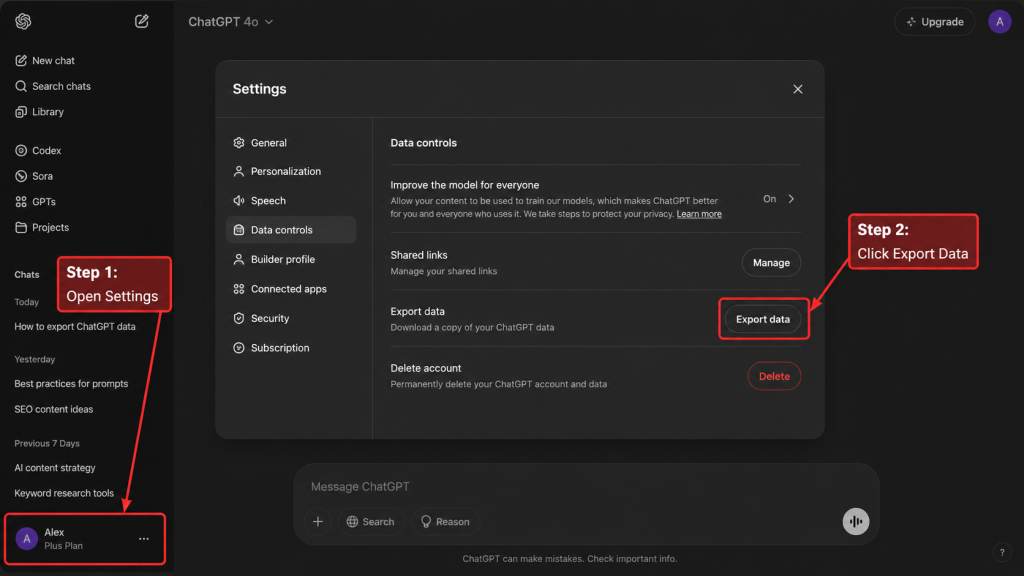Close the Settings dialog

click(797, 89)
